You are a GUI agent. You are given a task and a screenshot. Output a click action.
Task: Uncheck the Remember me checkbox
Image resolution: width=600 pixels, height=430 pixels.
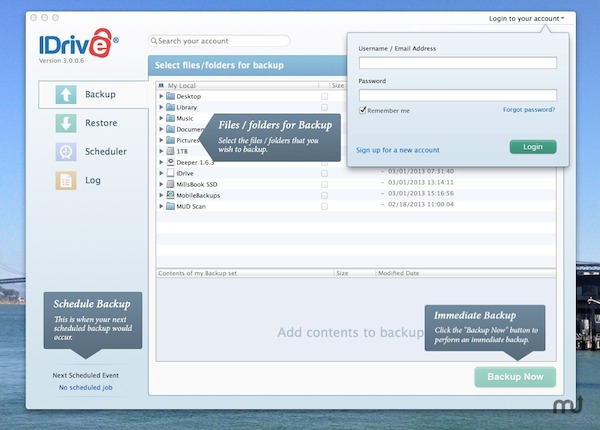[x=362, y=110]
